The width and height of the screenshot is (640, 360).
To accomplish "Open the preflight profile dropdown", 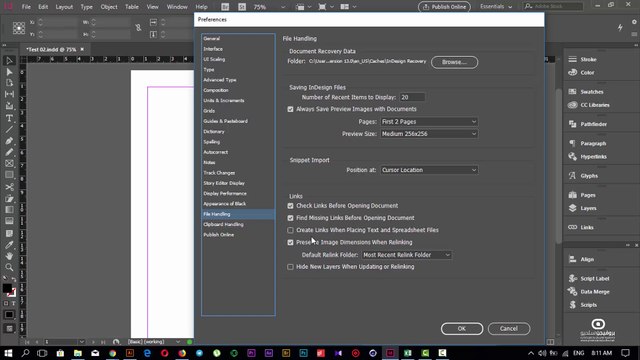I will pyautogui.click(x=178, y=342).
